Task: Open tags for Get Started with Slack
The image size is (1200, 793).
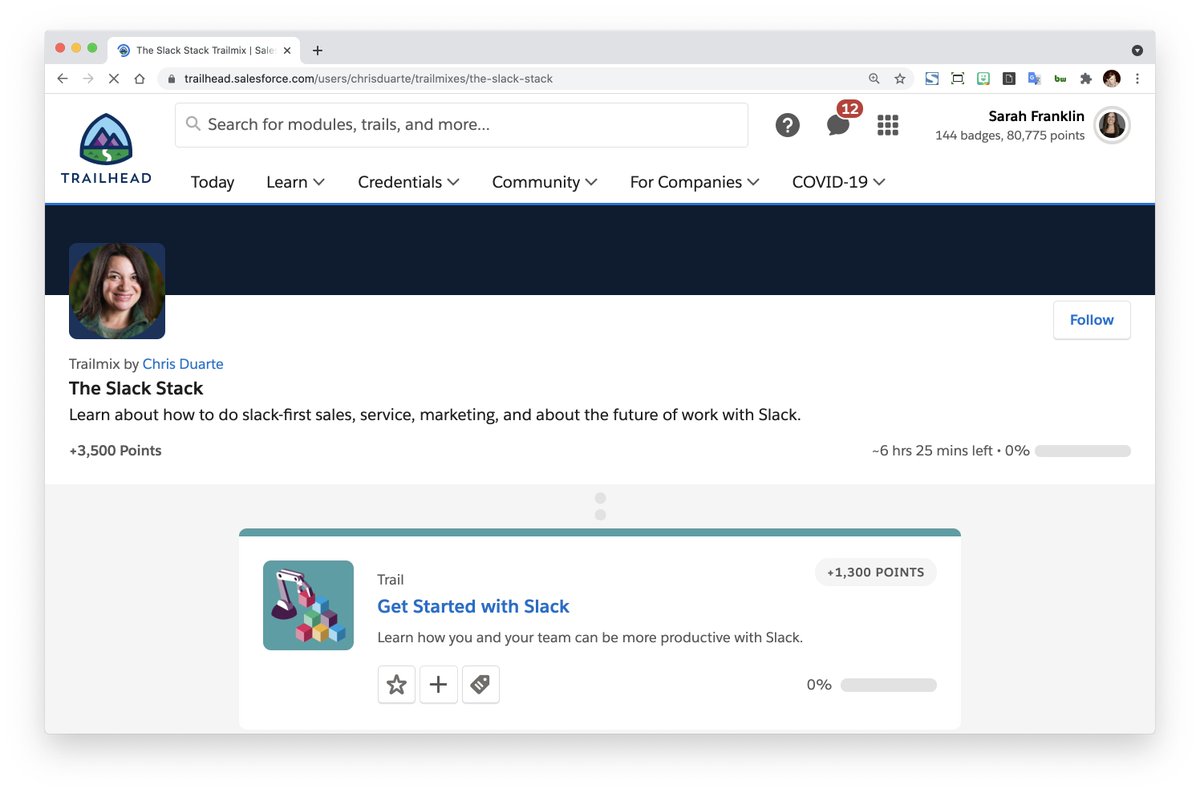Action: tap(480, 685)
